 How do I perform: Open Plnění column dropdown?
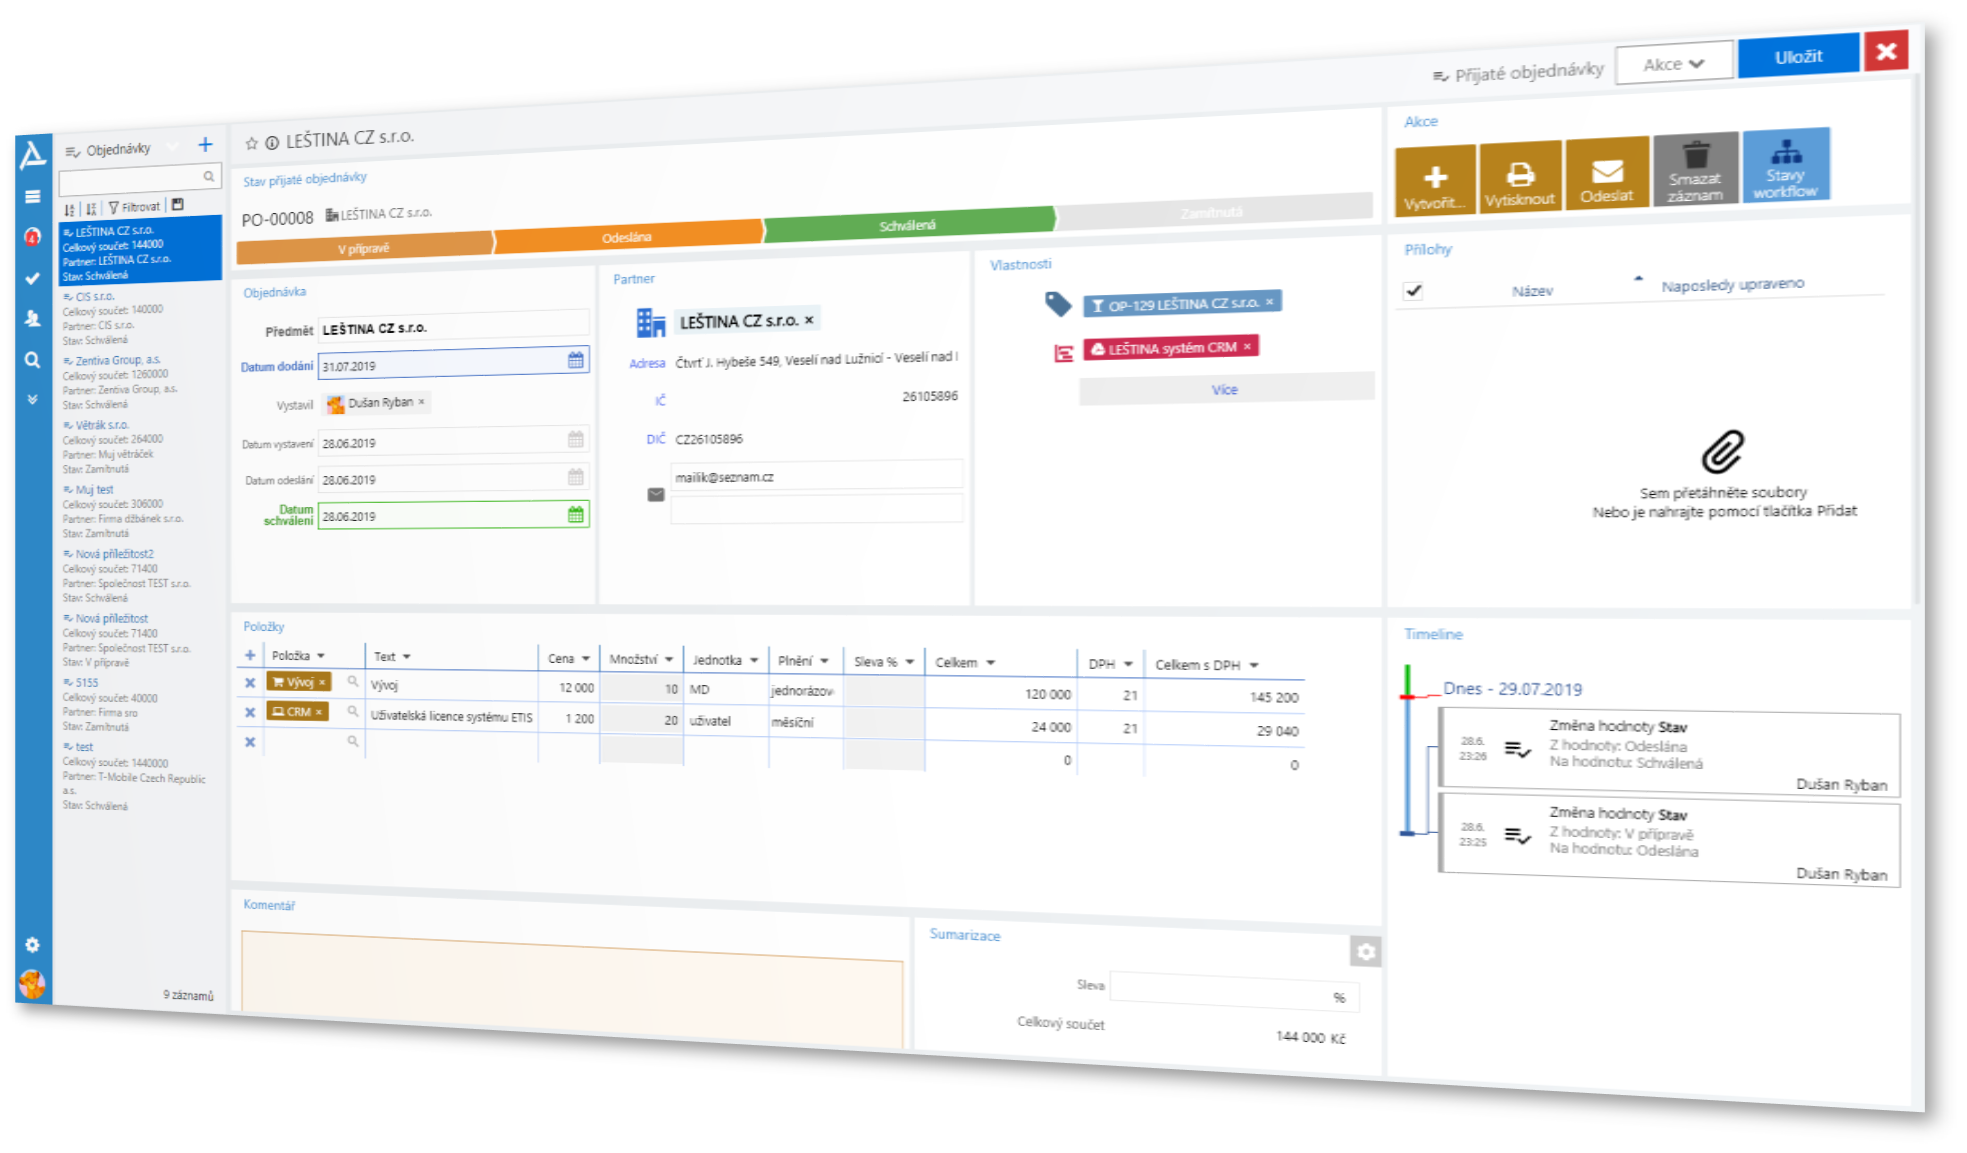tap(825, 661)
